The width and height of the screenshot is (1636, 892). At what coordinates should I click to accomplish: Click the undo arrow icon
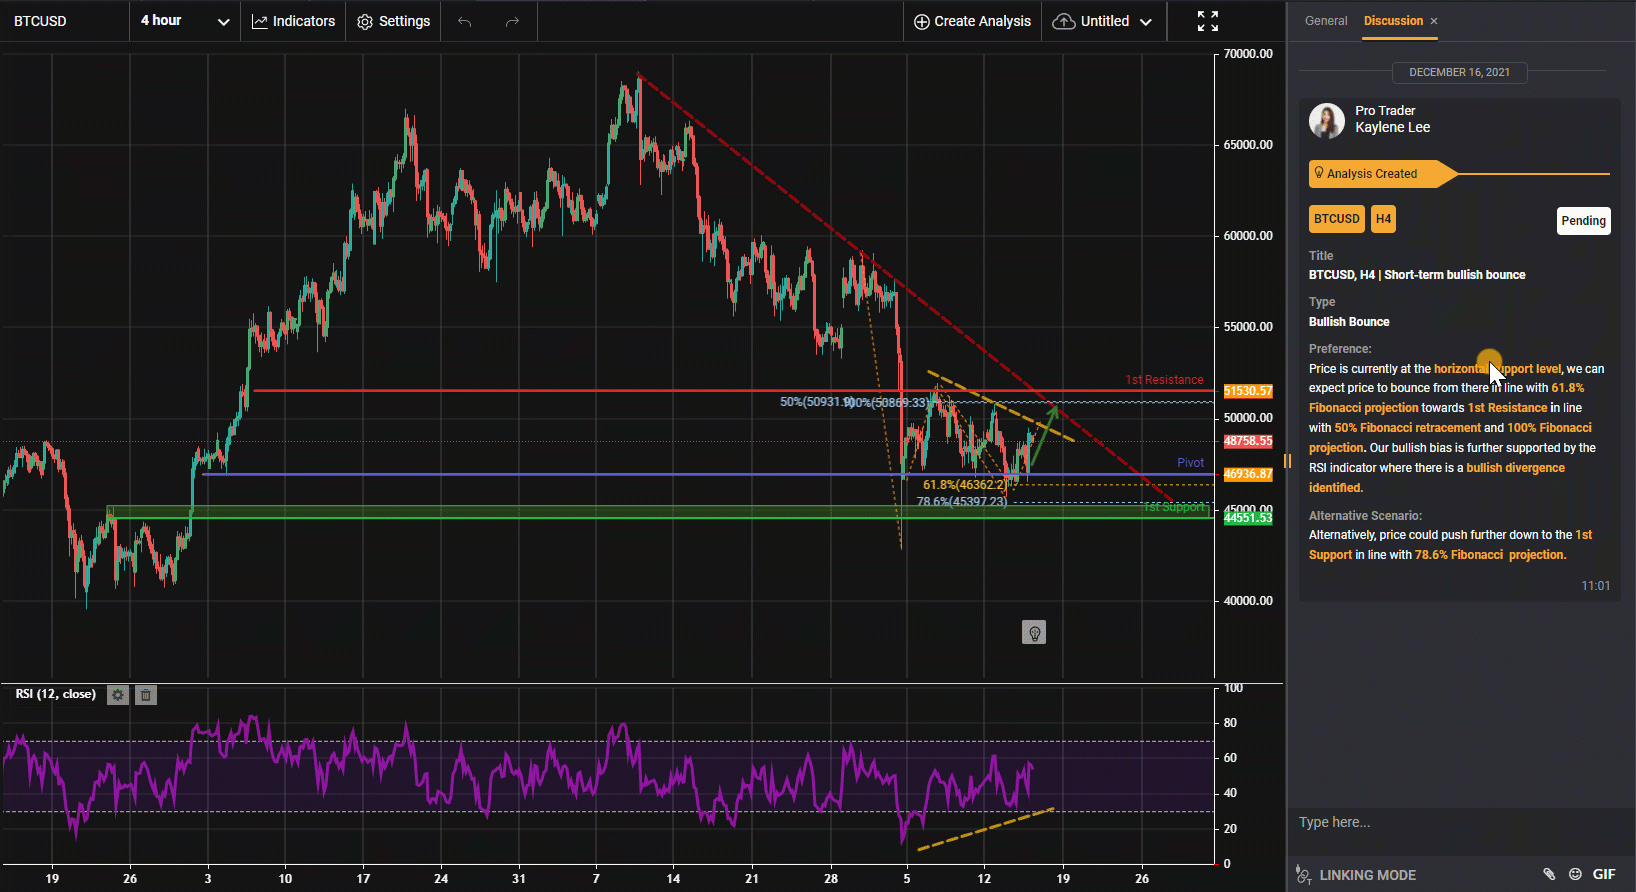[464, 21]
